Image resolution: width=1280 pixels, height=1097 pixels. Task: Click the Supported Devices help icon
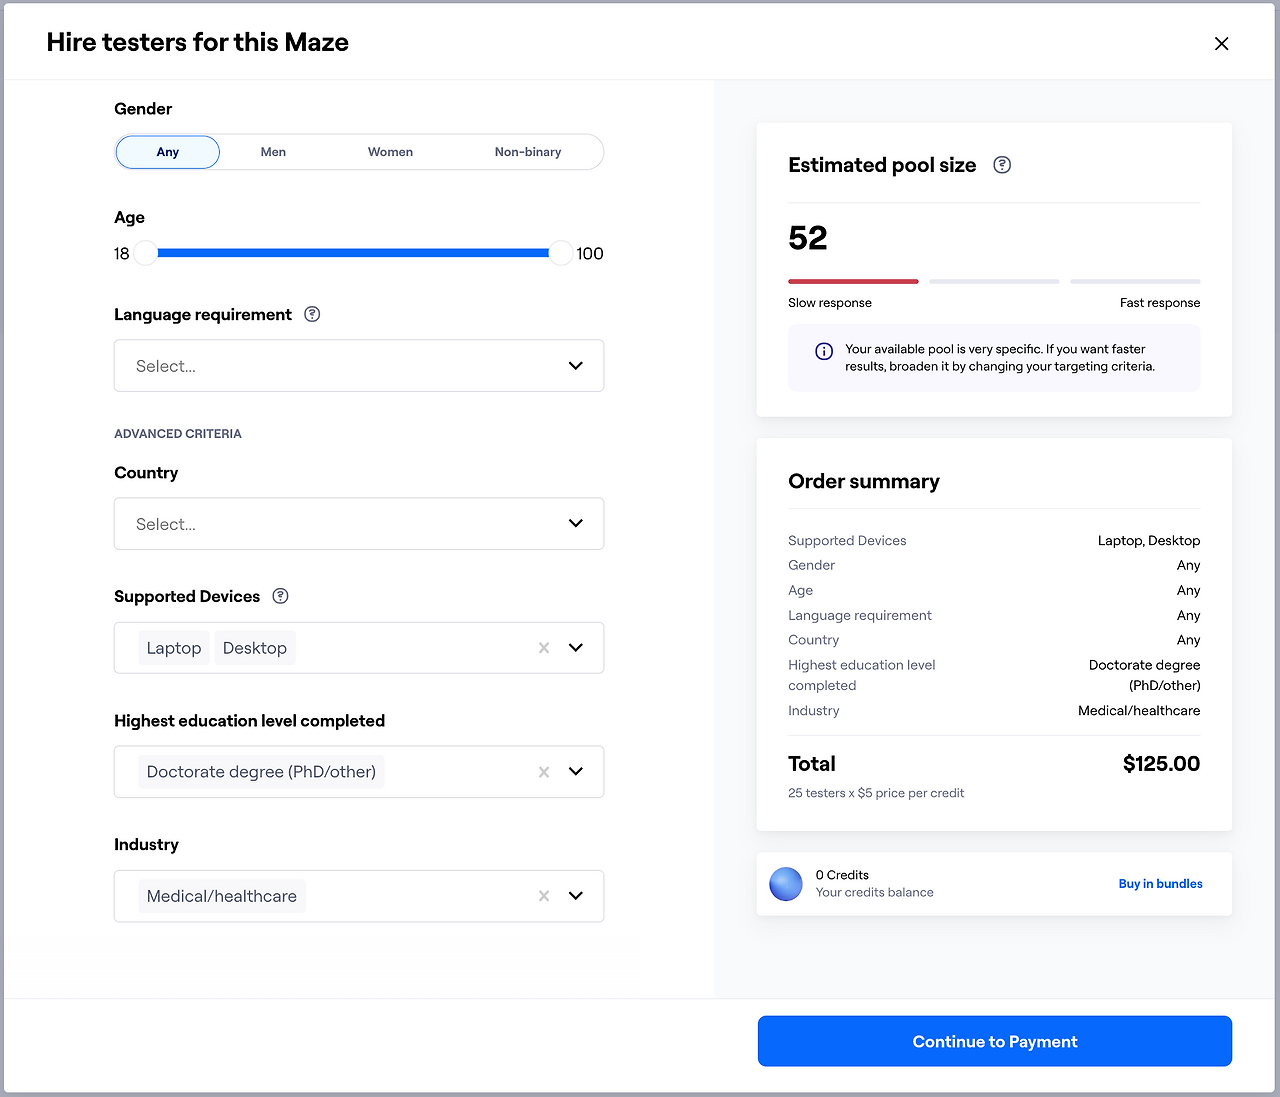(281, 596)
